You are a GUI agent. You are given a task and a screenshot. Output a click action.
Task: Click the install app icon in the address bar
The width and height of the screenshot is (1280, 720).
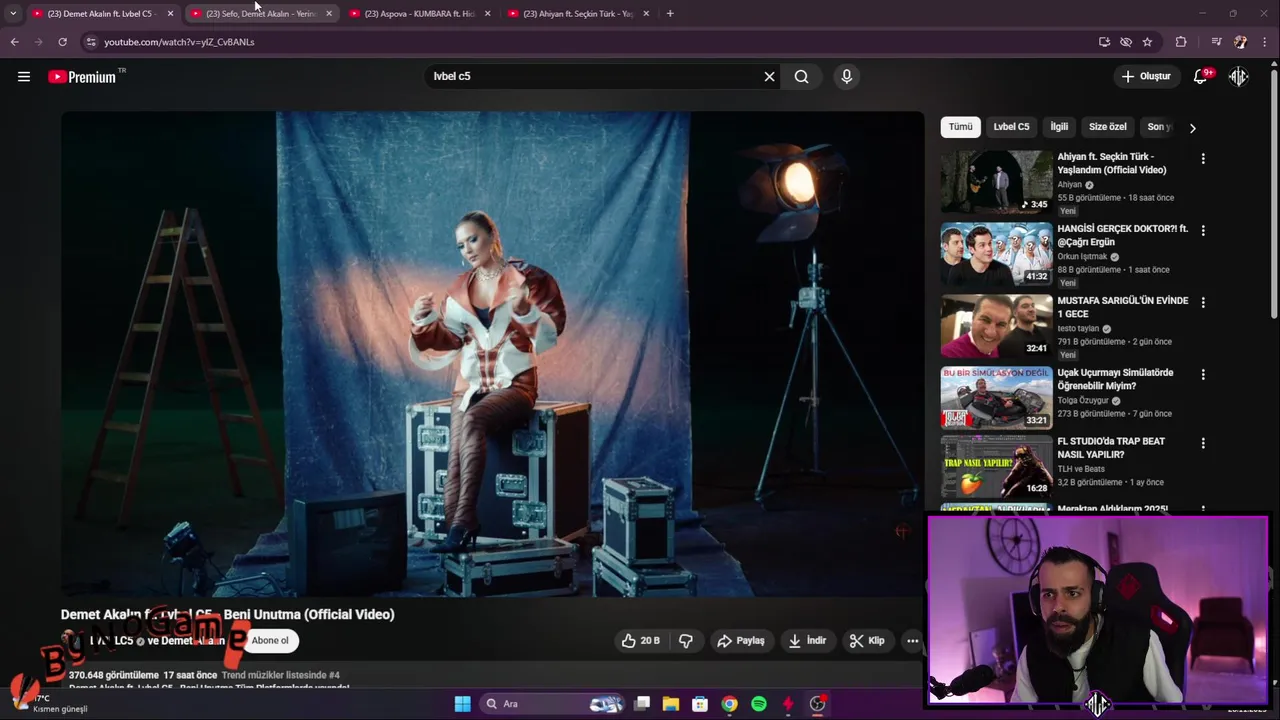(1104, 42)
